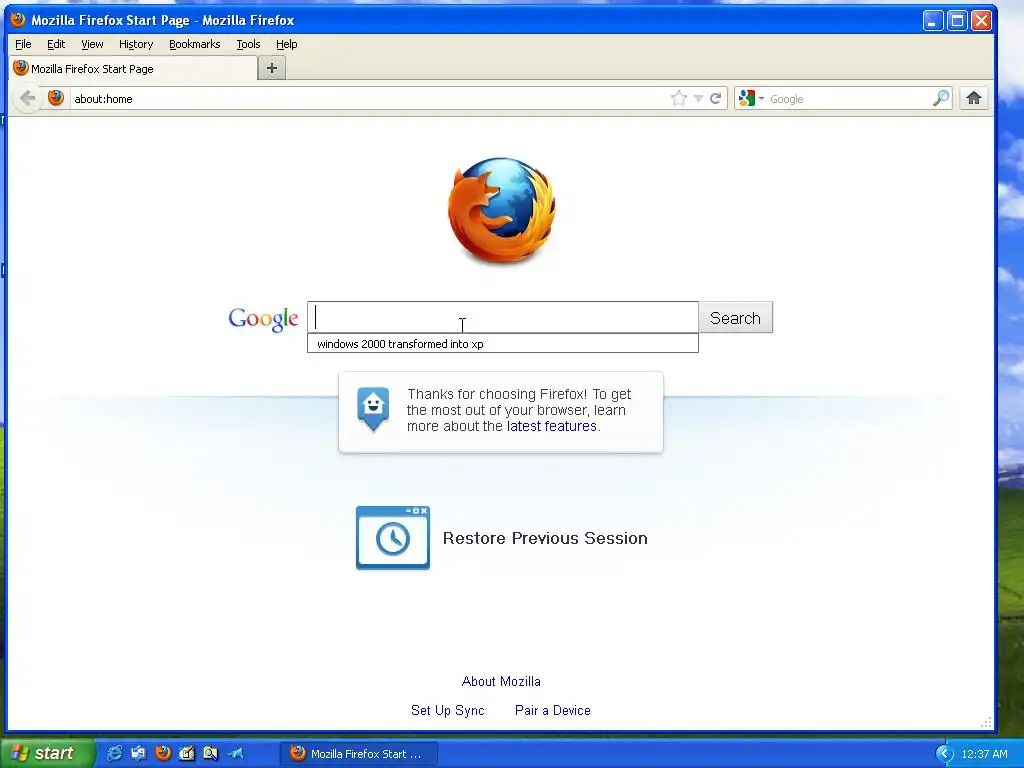Viewport: 1024px width, 768px height.
Task: Click the Firefox icon in the title bar
Action: point(18,20)
